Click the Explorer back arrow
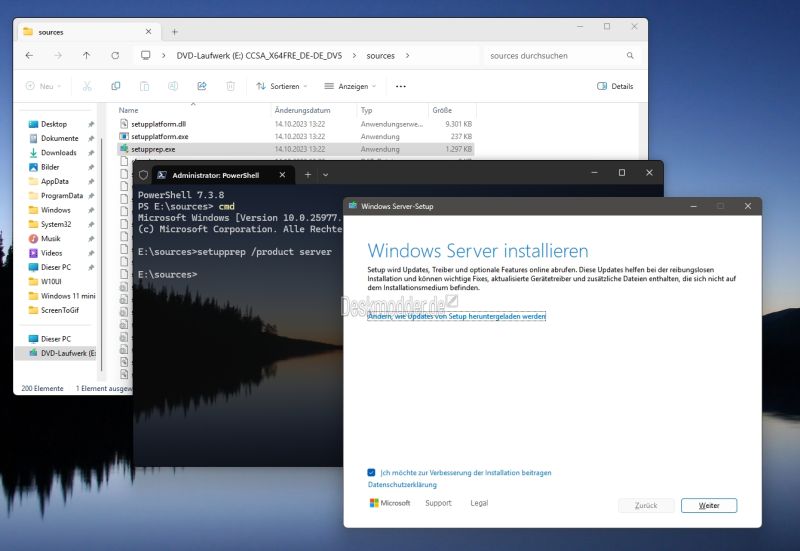The image size is (800, 551). click(29, 56)
